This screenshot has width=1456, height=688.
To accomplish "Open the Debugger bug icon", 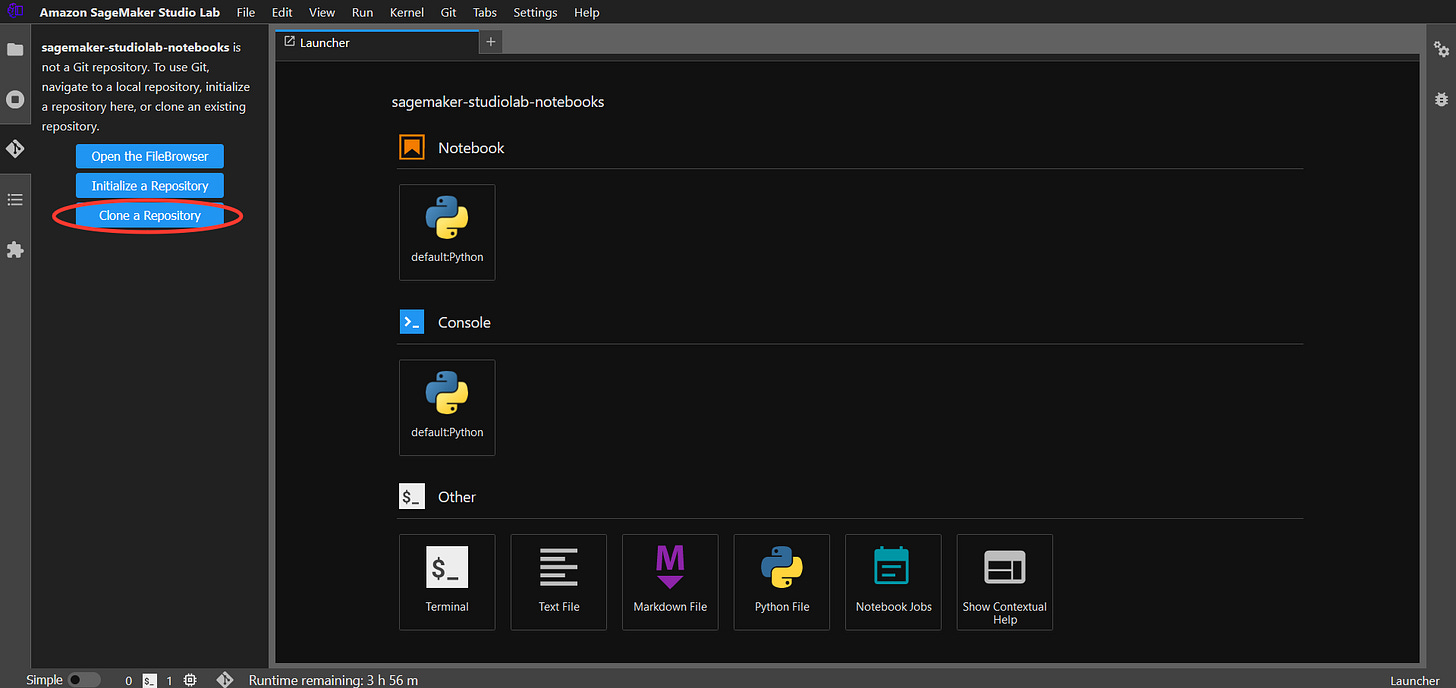I will (x=1441, y=99).
